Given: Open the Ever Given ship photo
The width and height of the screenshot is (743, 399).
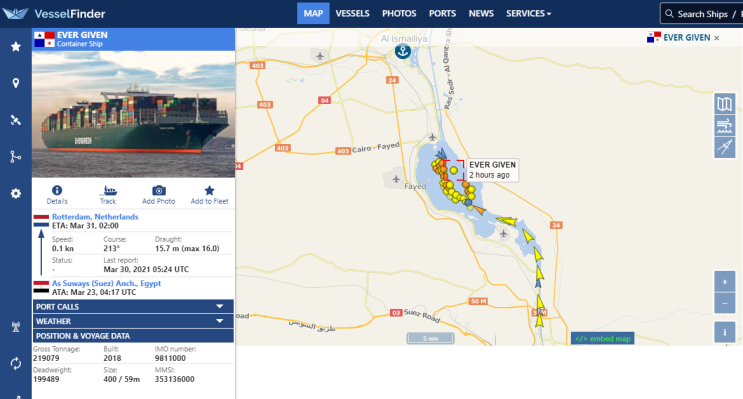Looking at the screenshot, I should point(134,114).
